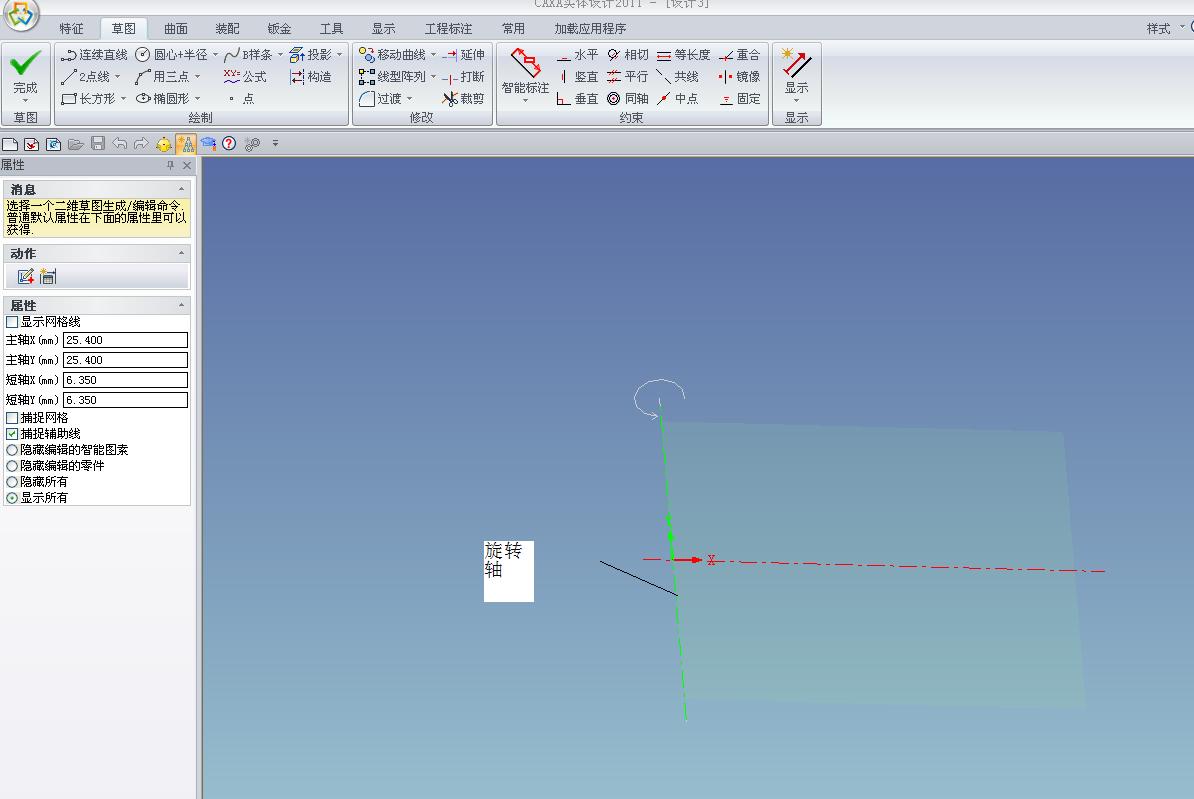This screenshot has width=1194, height=799.
Task: Collapse the 消息 panel section
Action: click(181, 189)
